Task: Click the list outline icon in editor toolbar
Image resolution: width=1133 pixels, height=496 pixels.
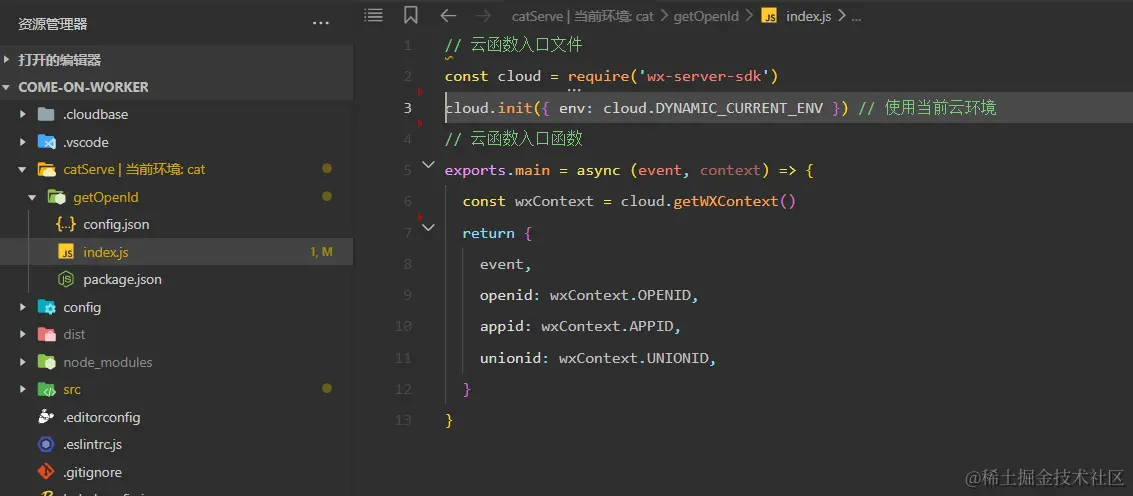Action: click(x=373, y=14)
